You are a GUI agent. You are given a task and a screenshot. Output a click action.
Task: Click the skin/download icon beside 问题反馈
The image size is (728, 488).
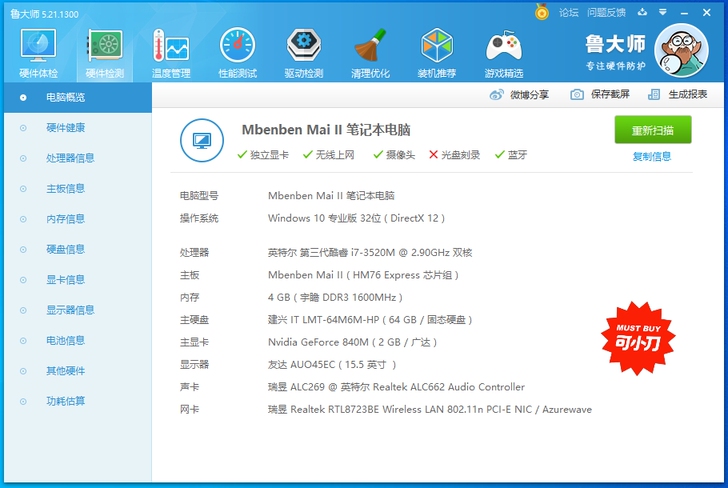642,12
